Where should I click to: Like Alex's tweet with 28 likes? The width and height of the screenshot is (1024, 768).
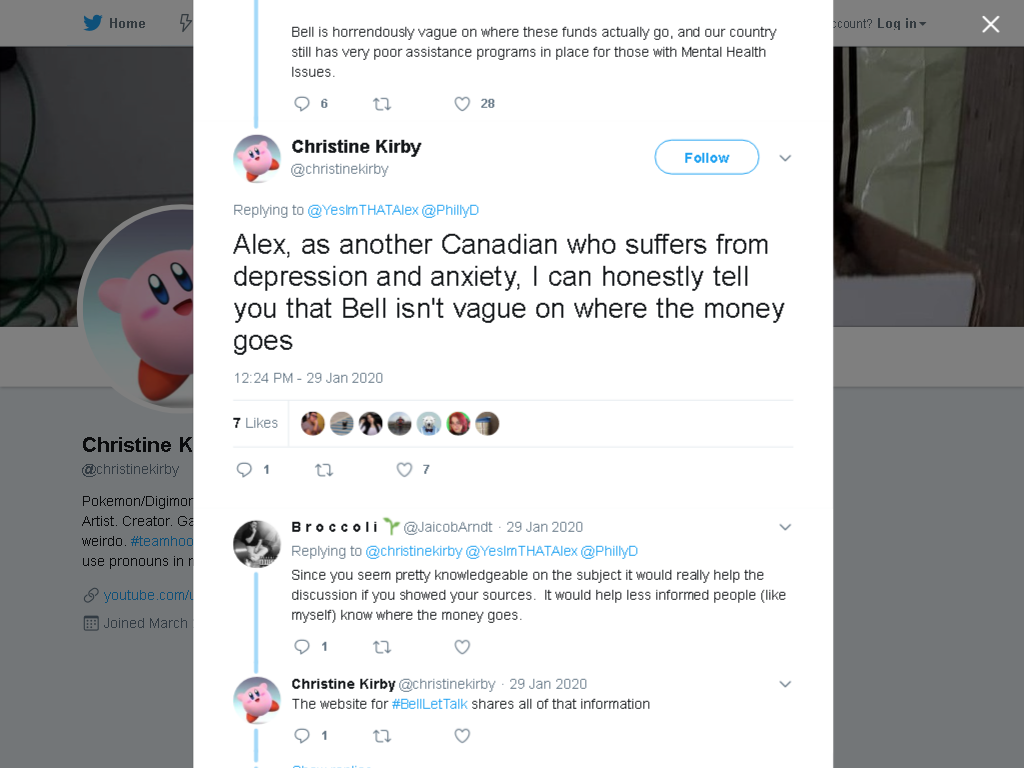462,104
